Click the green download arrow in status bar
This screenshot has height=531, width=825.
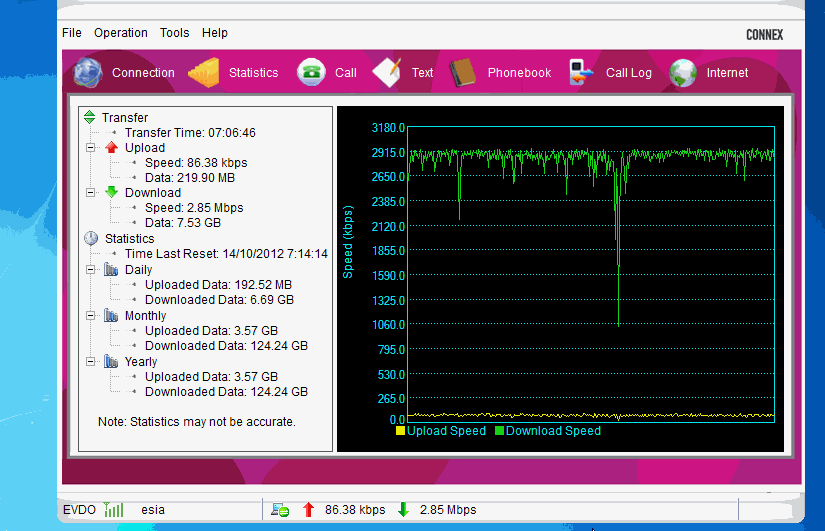point(404,509)
